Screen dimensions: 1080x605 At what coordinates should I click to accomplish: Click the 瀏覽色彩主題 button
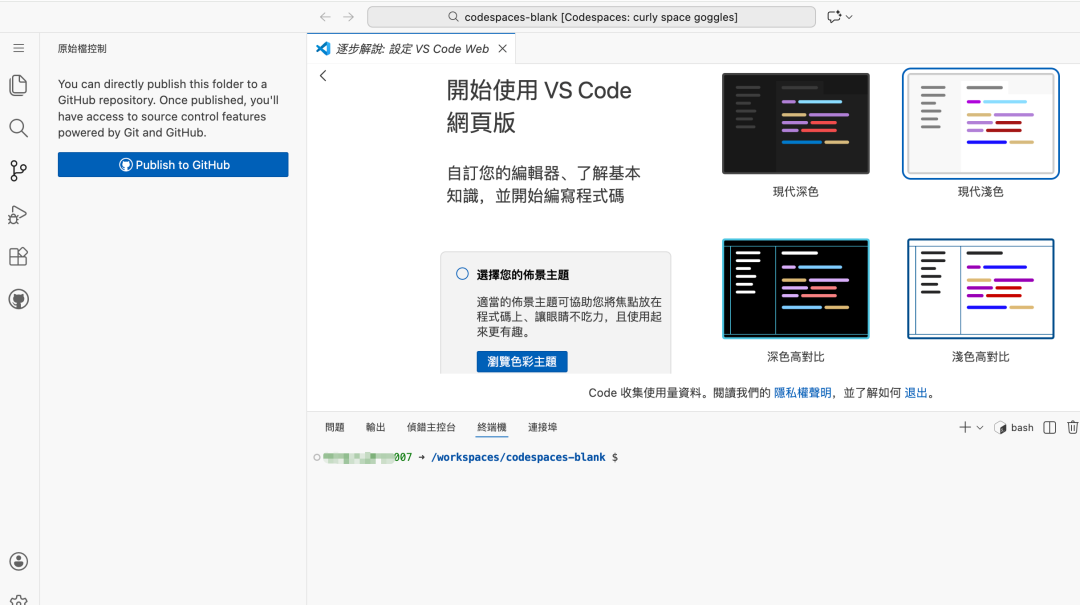point(522,362)
